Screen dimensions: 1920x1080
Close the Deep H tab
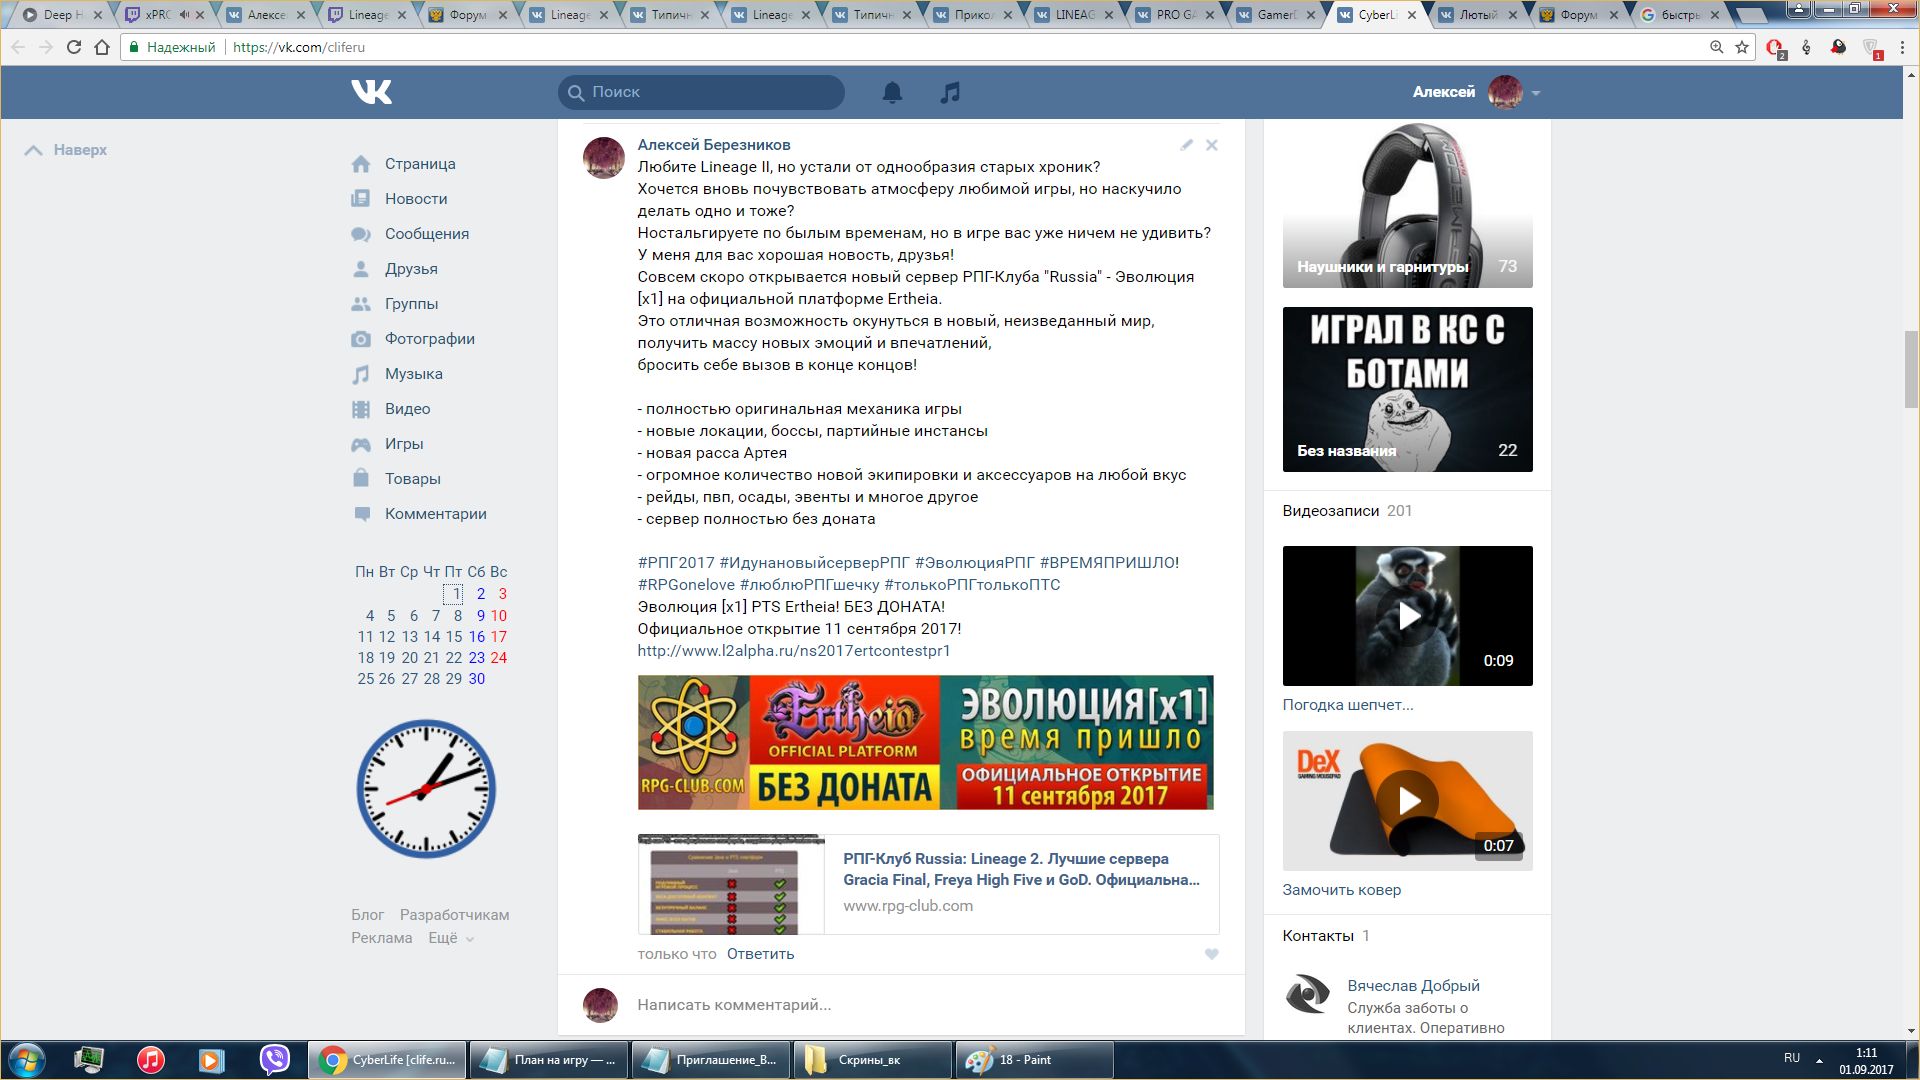tap(98, 15)
